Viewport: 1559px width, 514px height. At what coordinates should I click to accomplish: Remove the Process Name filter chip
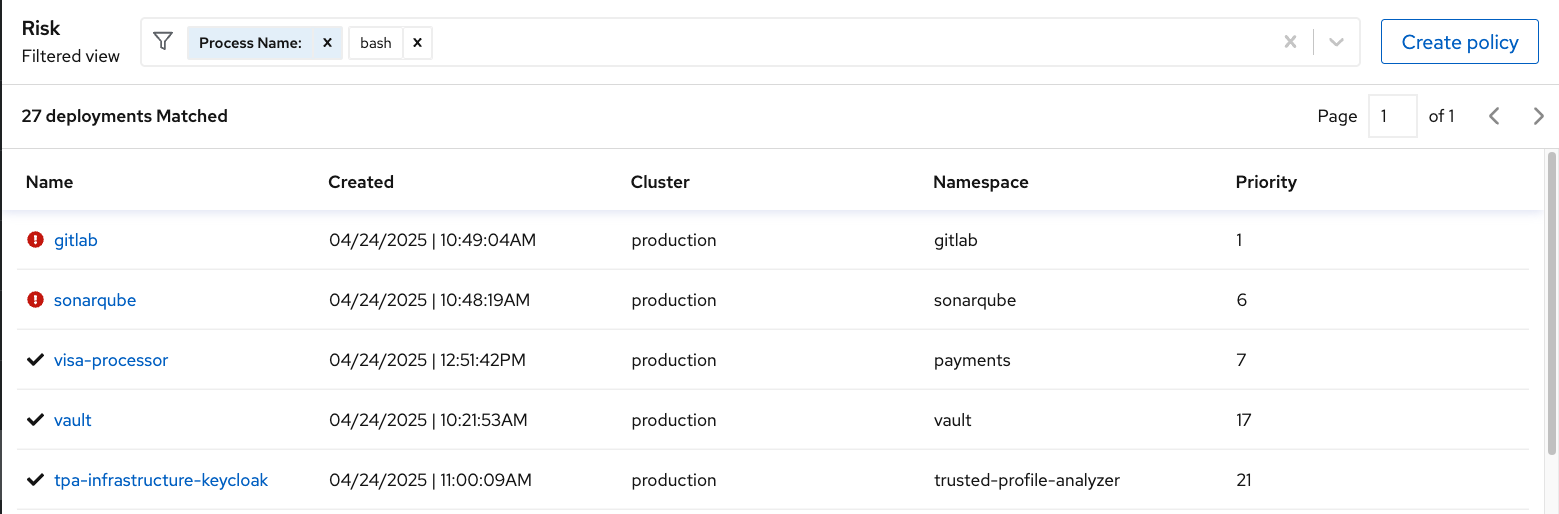click(327, 43)
